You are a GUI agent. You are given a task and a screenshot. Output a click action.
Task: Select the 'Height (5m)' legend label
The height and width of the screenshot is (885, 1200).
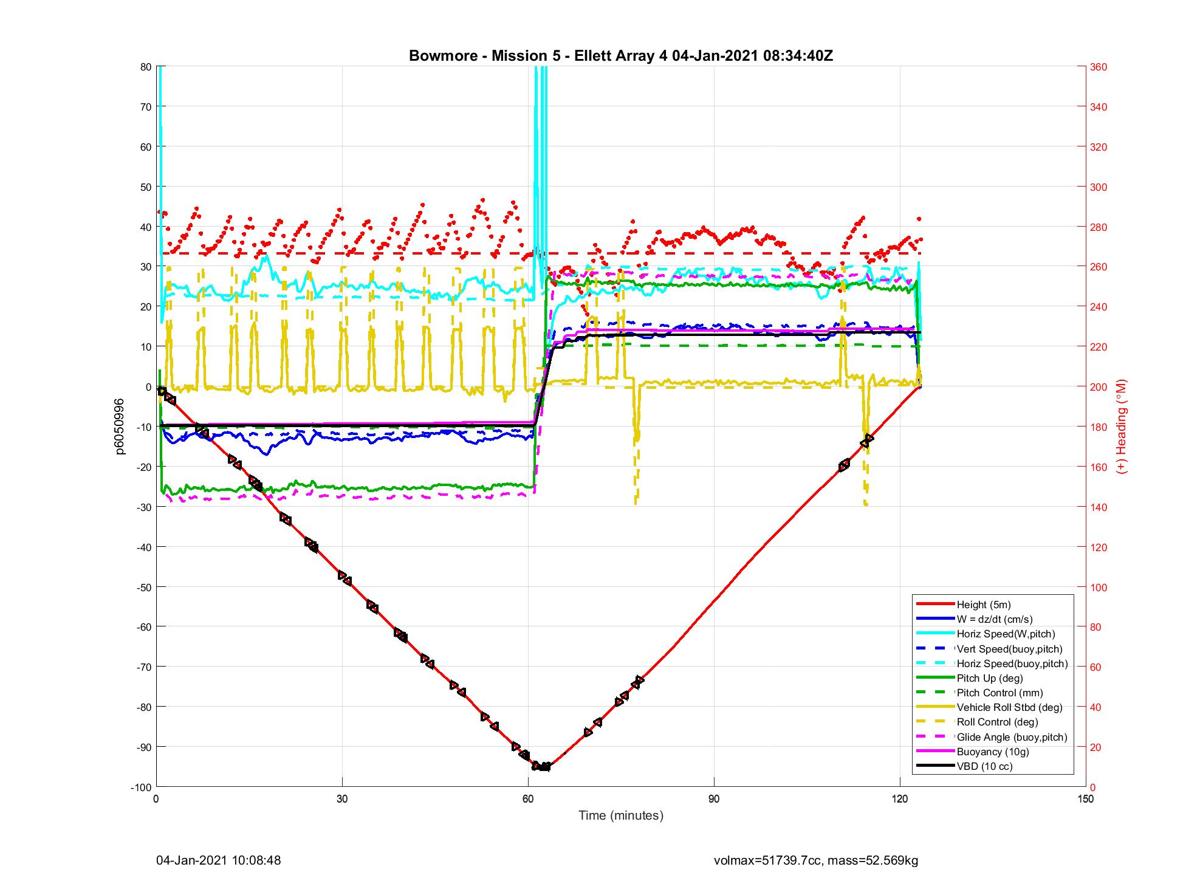tap(985, 604)
